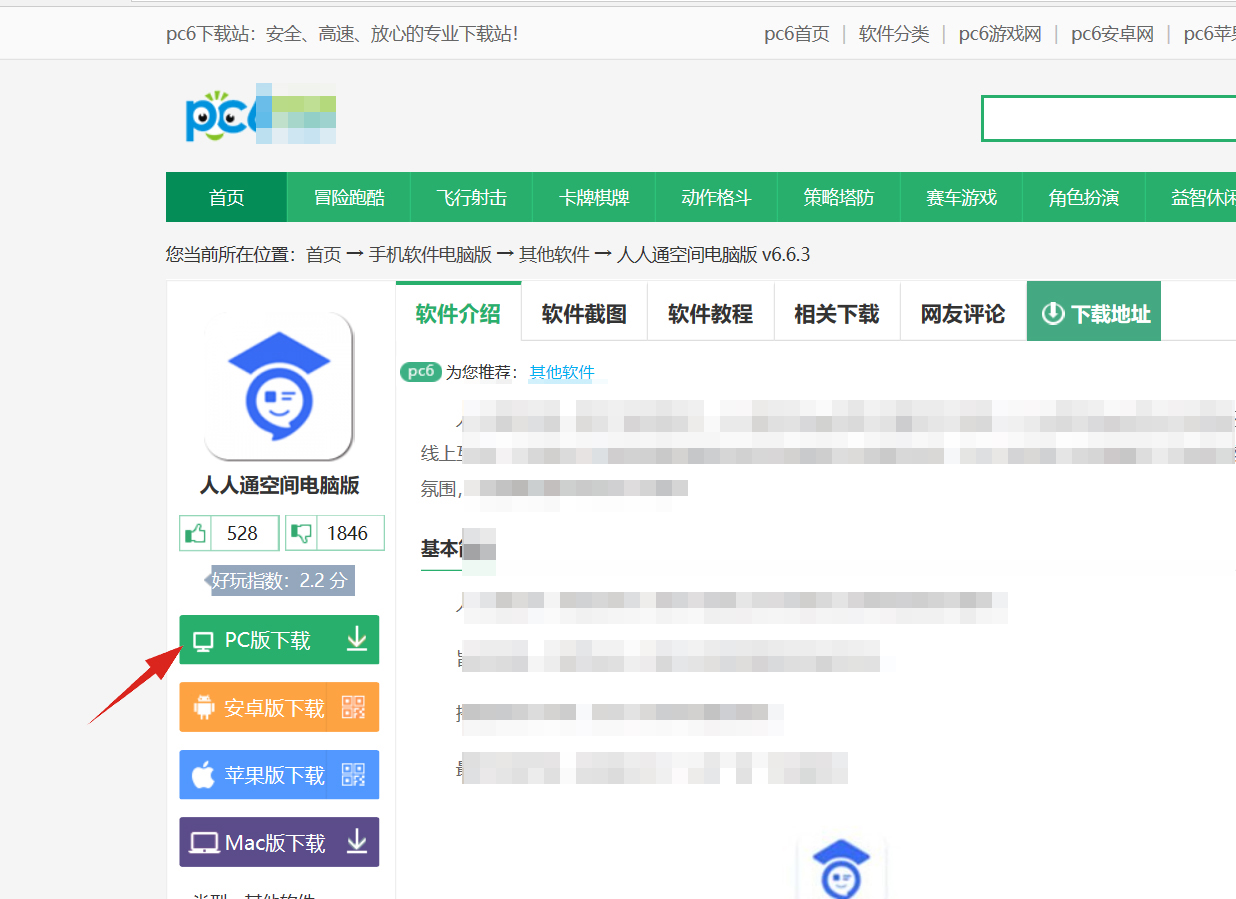This screenshot has height=899, width=1236.
Task: Click into the search input field
Action: (1108, 118)
